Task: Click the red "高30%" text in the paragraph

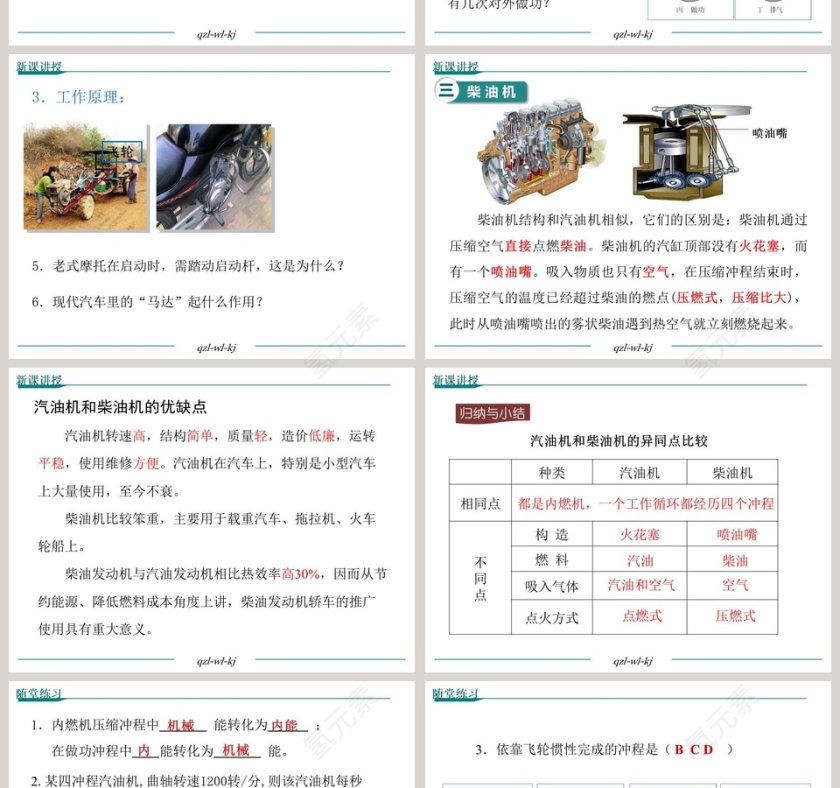Action: (300, 574)
